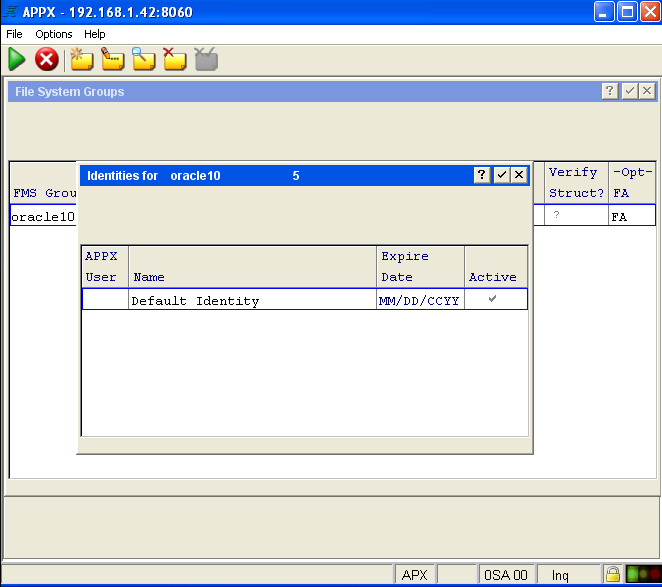Close the Identities for oracle10 dialog
662x587 pixels.
point(519,175)
